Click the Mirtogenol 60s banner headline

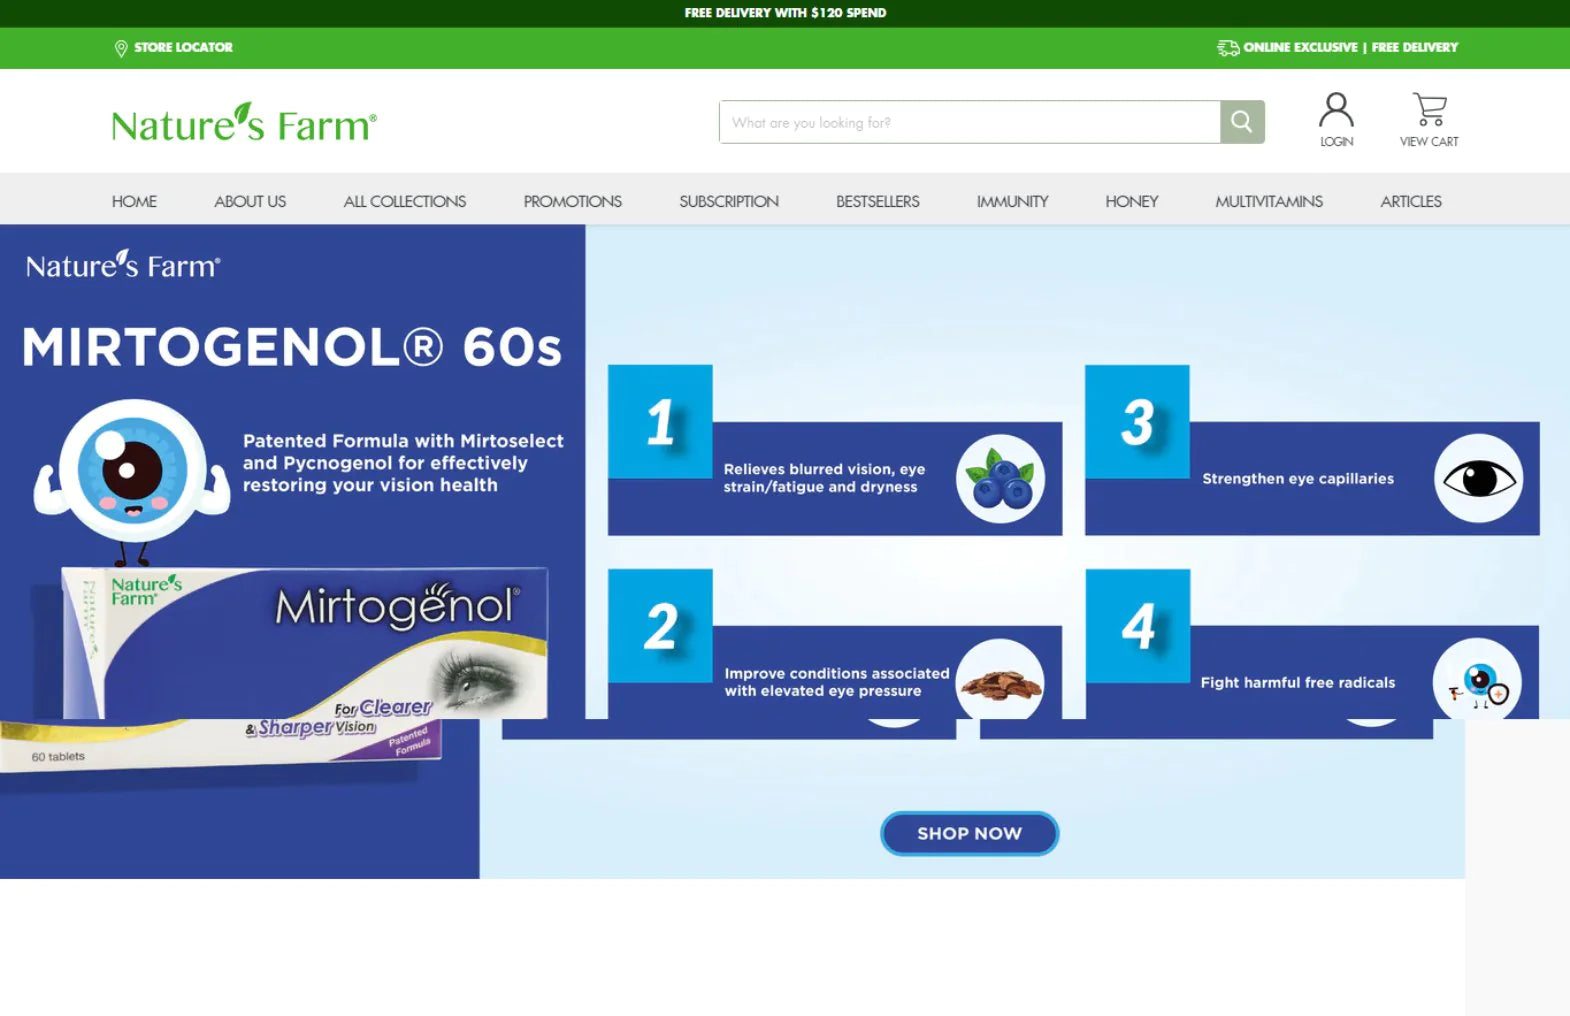click(x=292, y=347)
